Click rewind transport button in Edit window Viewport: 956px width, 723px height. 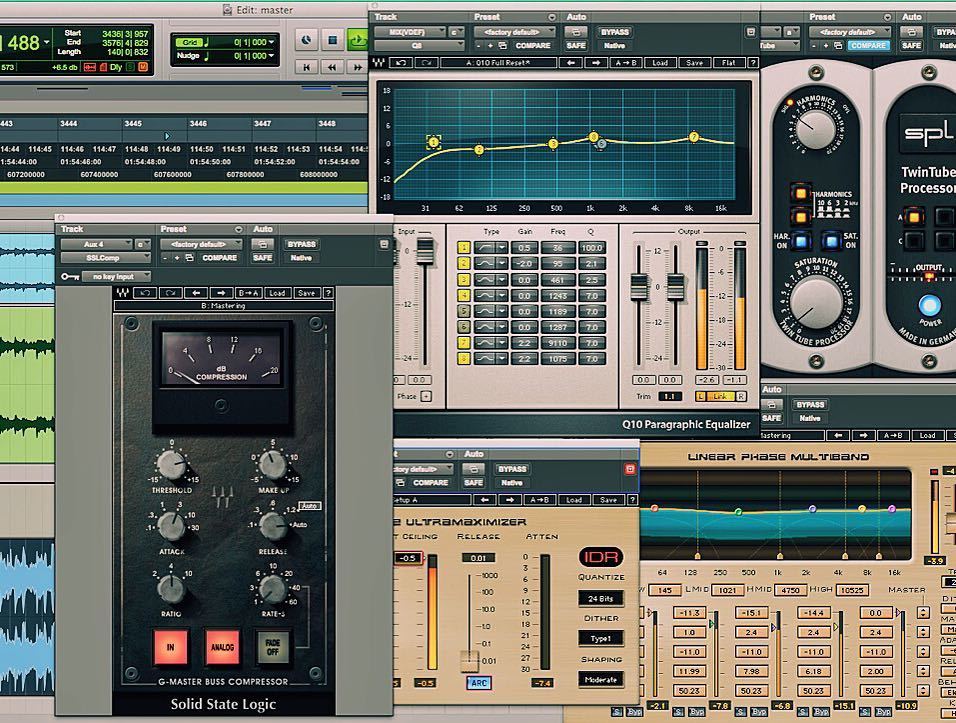(332, 67)
